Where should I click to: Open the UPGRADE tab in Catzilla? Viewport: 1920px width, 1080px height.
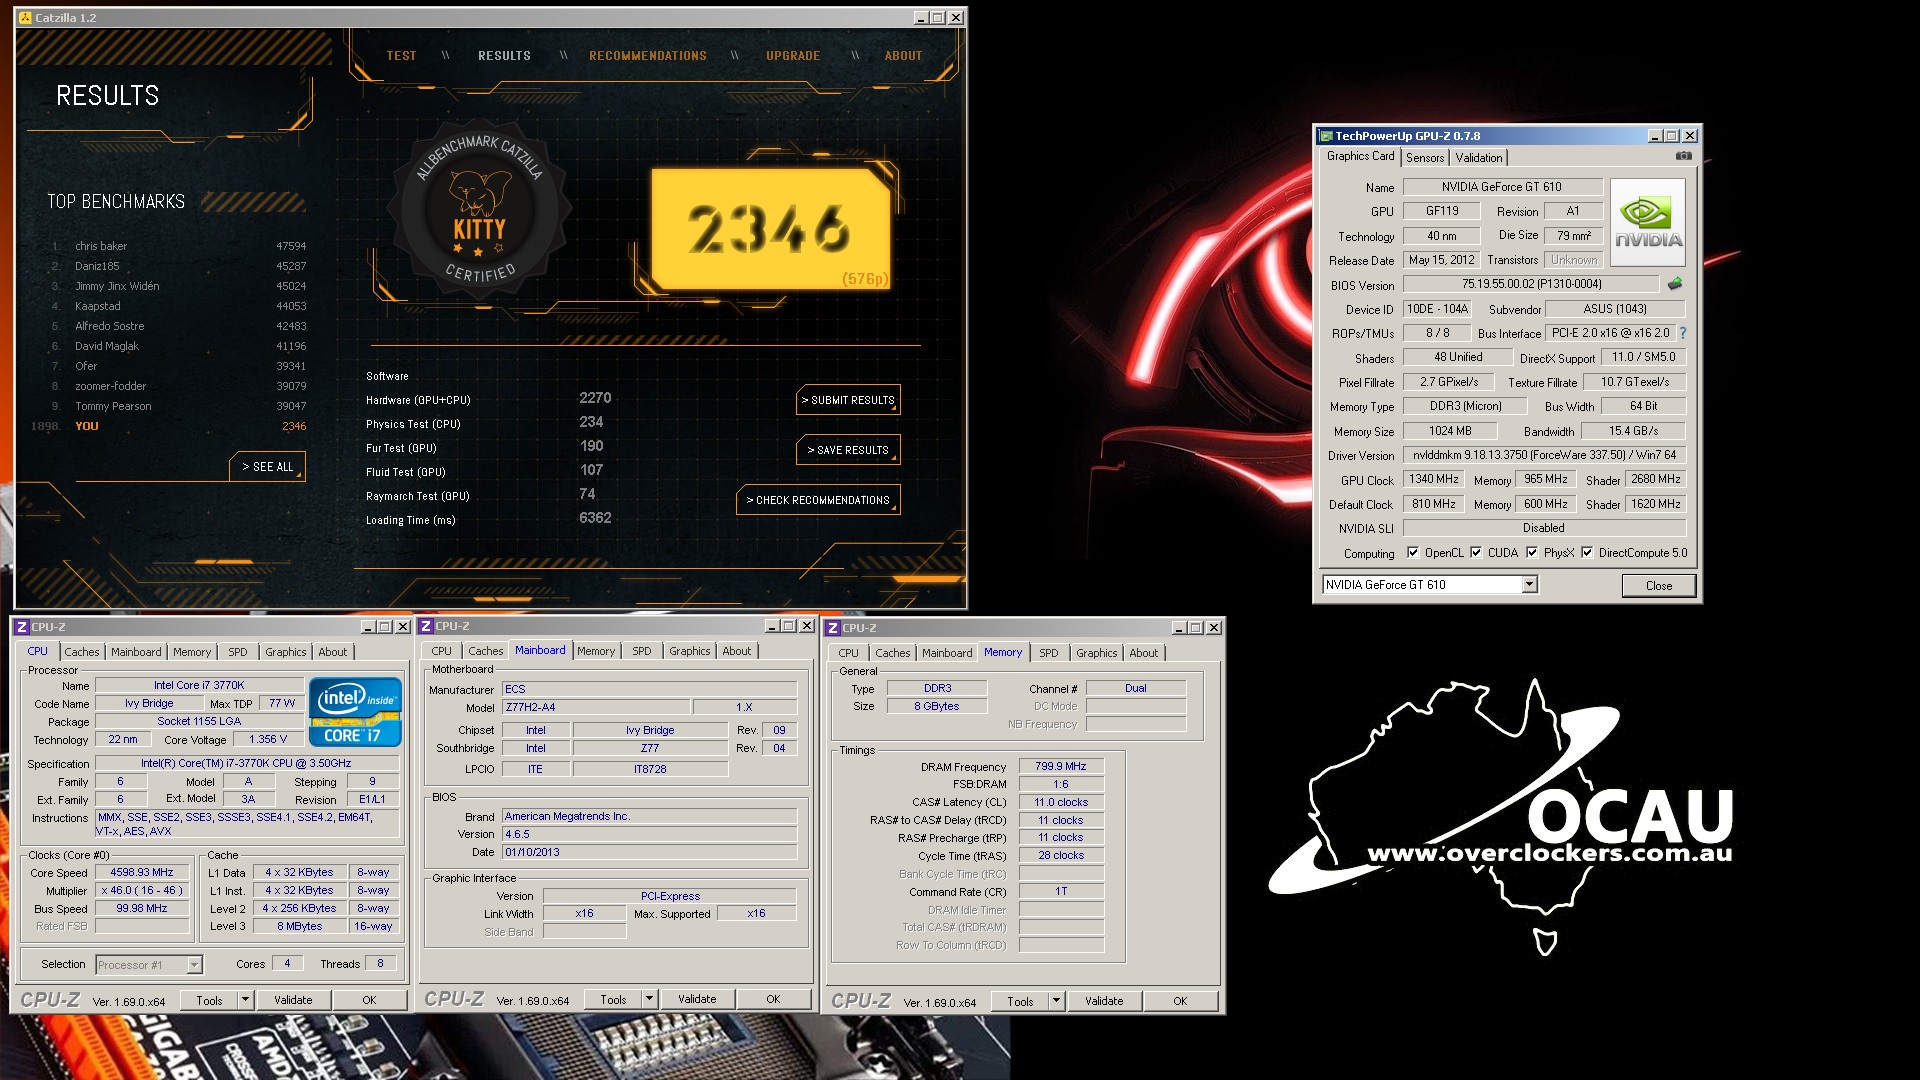click(x=793, y=56)
